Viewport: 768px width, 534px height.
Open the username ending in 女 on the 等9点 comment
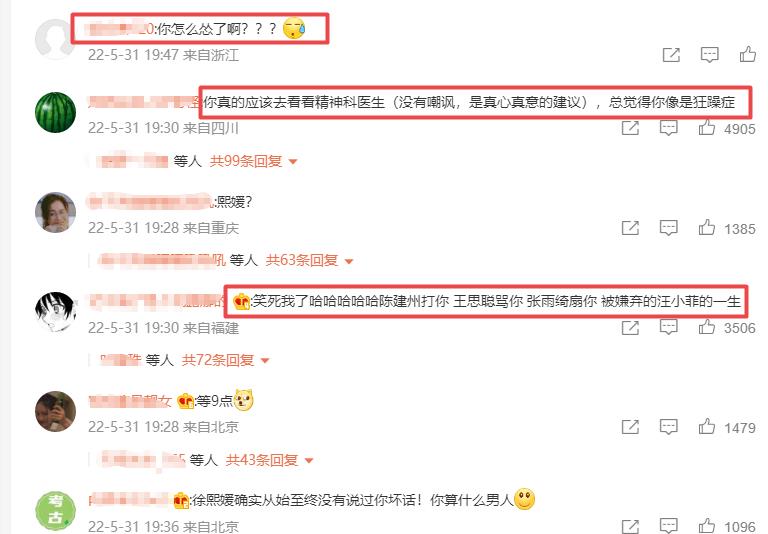[130, 401]
